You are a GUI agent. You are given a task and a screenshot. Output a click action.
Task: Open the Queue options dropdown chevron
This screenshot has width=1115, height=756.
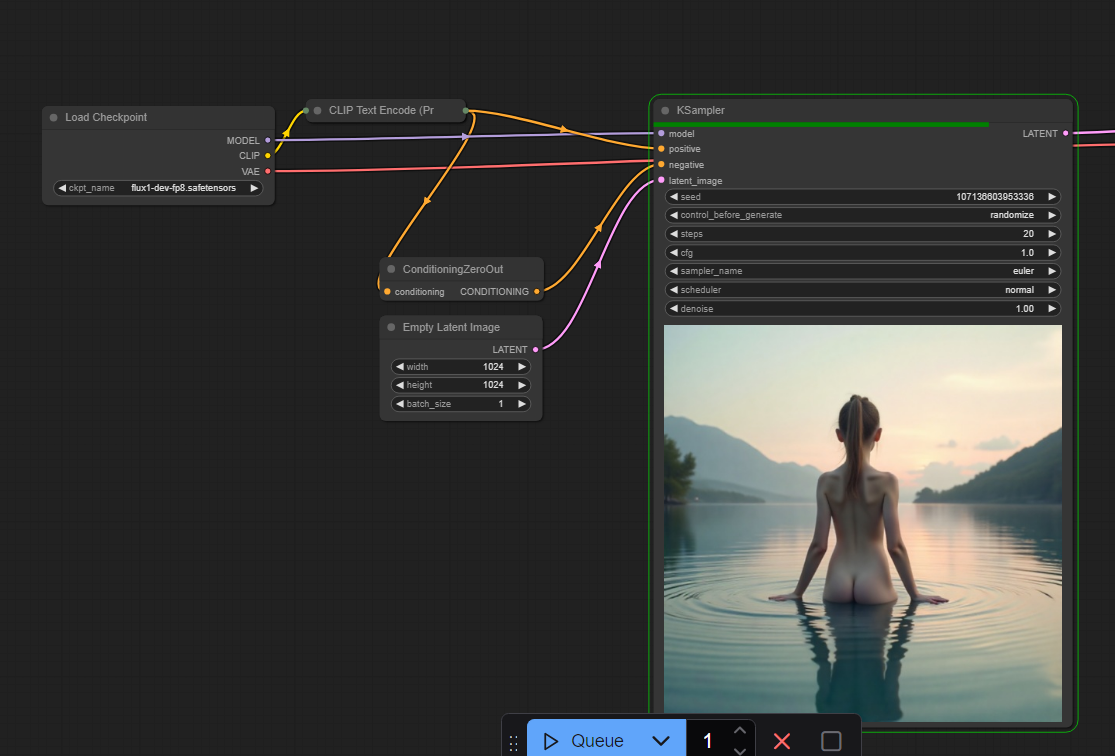(661, 740)
